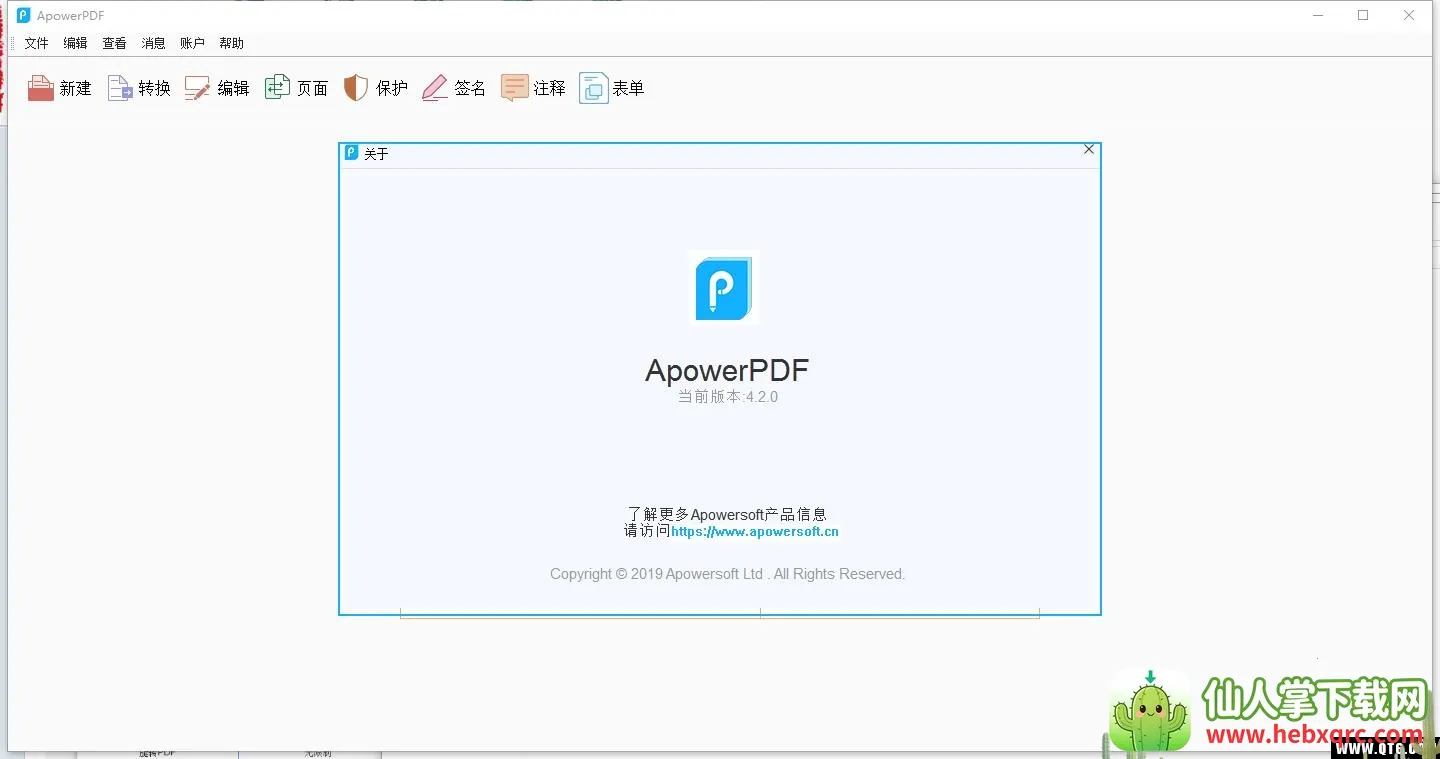
Task: Select the Edit (编辑) toolbar icon
Action: (x=198, y=88)
